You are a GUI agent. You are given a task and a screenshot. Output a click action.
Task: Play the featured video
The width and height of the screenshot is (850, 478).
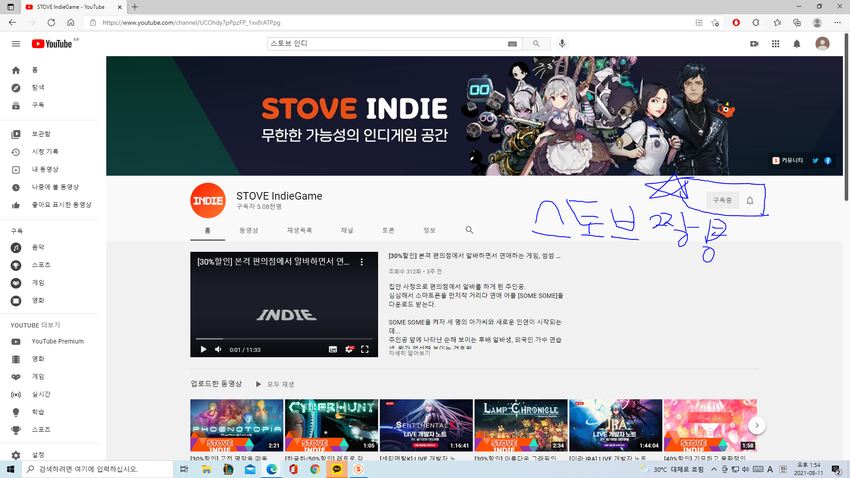(x=203, y=350)
